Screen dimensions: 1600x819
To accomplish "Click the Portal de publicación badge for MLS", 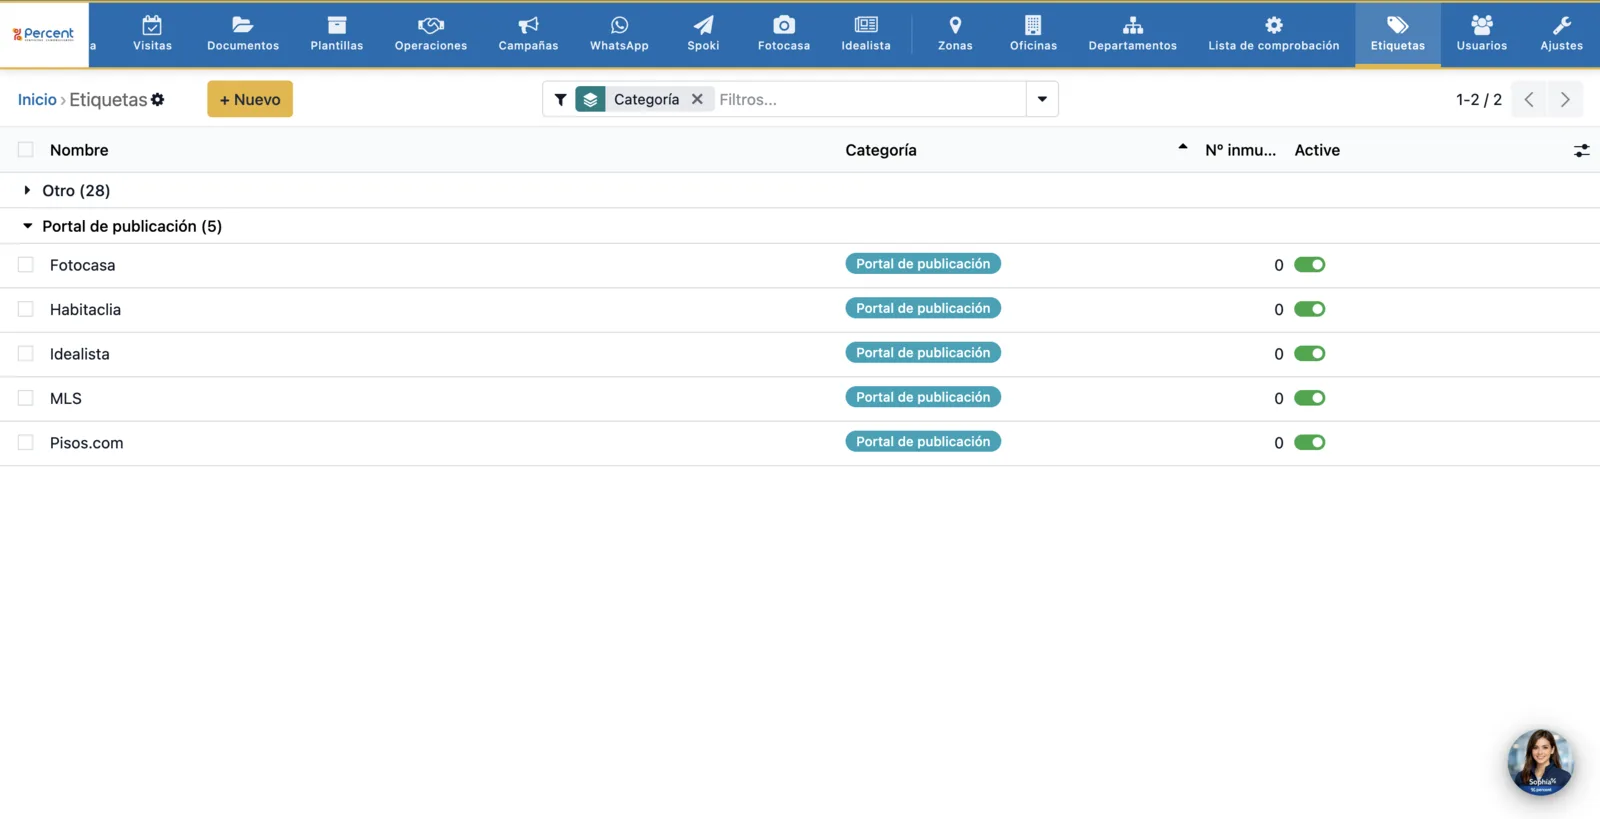I will pos(923,397).
